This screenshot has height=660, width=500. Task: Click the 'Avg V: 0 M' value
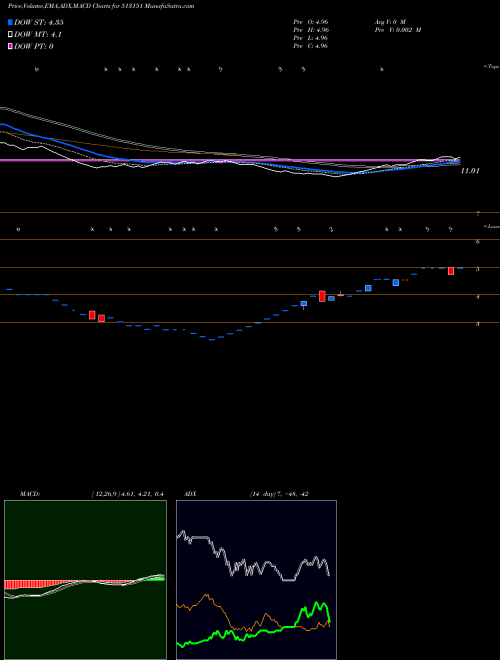coord(390,22)
